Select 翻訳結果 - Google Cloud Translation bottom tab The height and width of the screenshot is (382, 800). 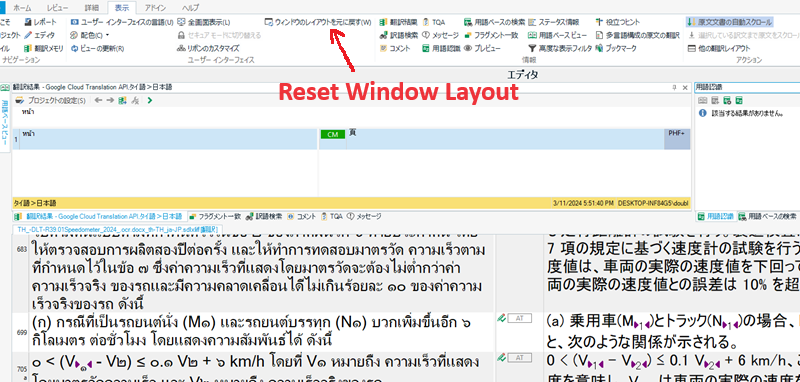click(x=99, y=216)
